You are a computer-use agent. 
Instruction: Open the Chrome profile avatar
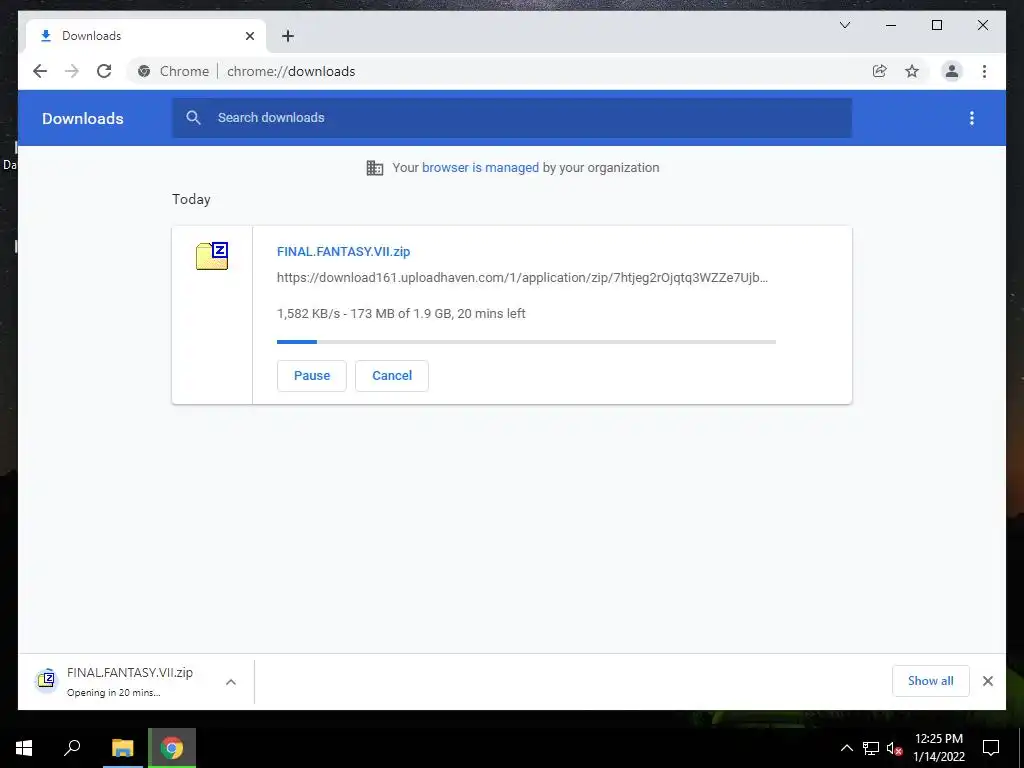[952, 71]
